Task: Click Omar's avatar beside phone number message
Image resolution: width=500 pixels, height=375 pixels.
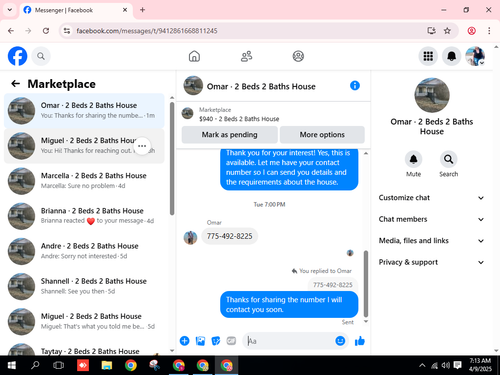Action: pos(190,238)
